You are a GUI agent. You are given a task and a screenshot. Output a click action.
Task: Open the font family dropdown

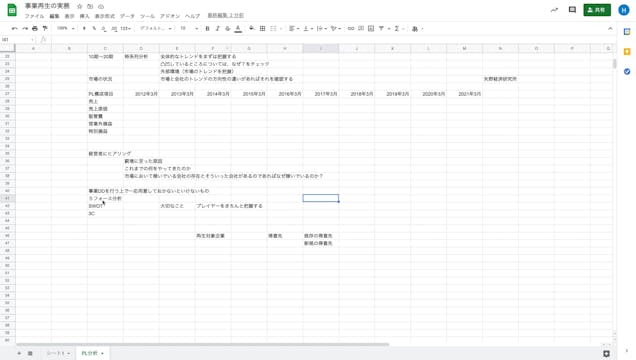tap(156, 28)
